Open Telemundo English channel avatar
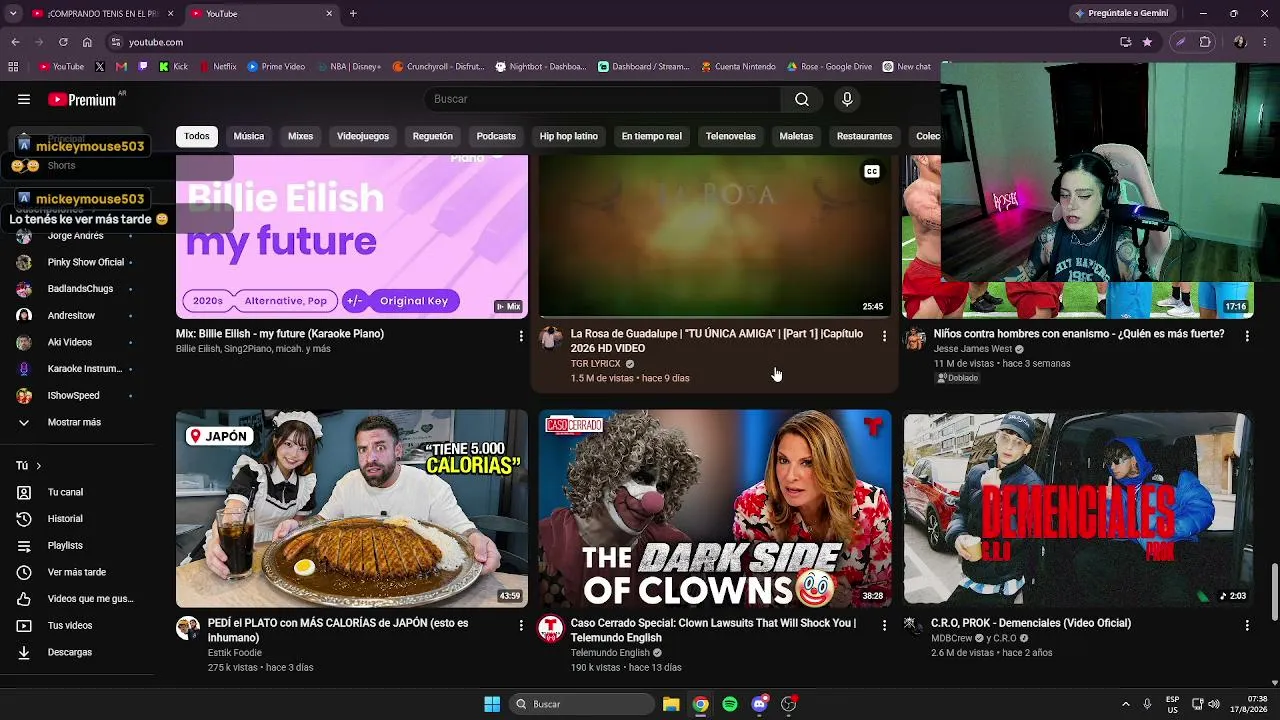1280x720 pixels. 551,628
